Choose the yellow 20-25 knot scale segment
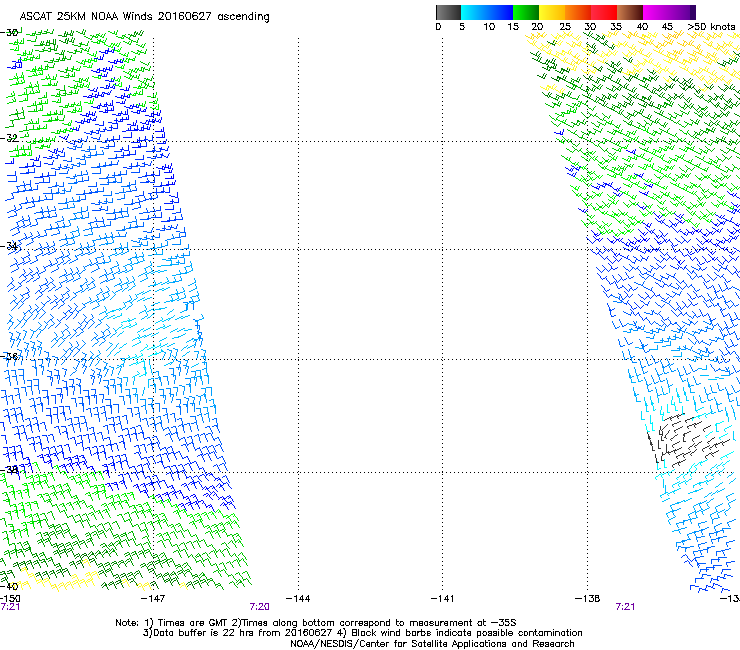The height and width of the screenshot is (650, 740). click(x=552, y=12)
